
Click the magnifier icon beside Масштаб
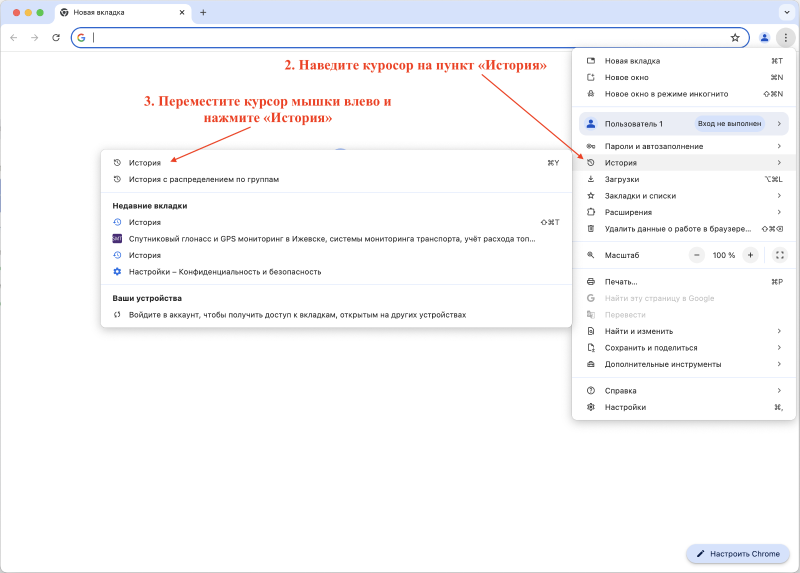[591, 255]
